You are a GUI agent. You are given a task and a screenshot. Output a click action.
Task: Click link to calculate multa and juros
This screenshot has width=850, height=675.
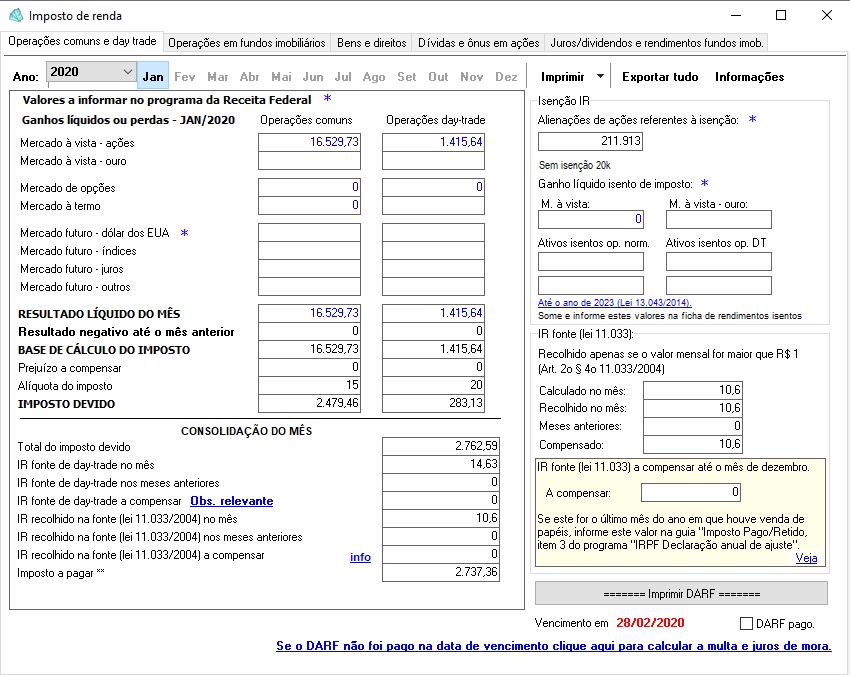(553, 646)
